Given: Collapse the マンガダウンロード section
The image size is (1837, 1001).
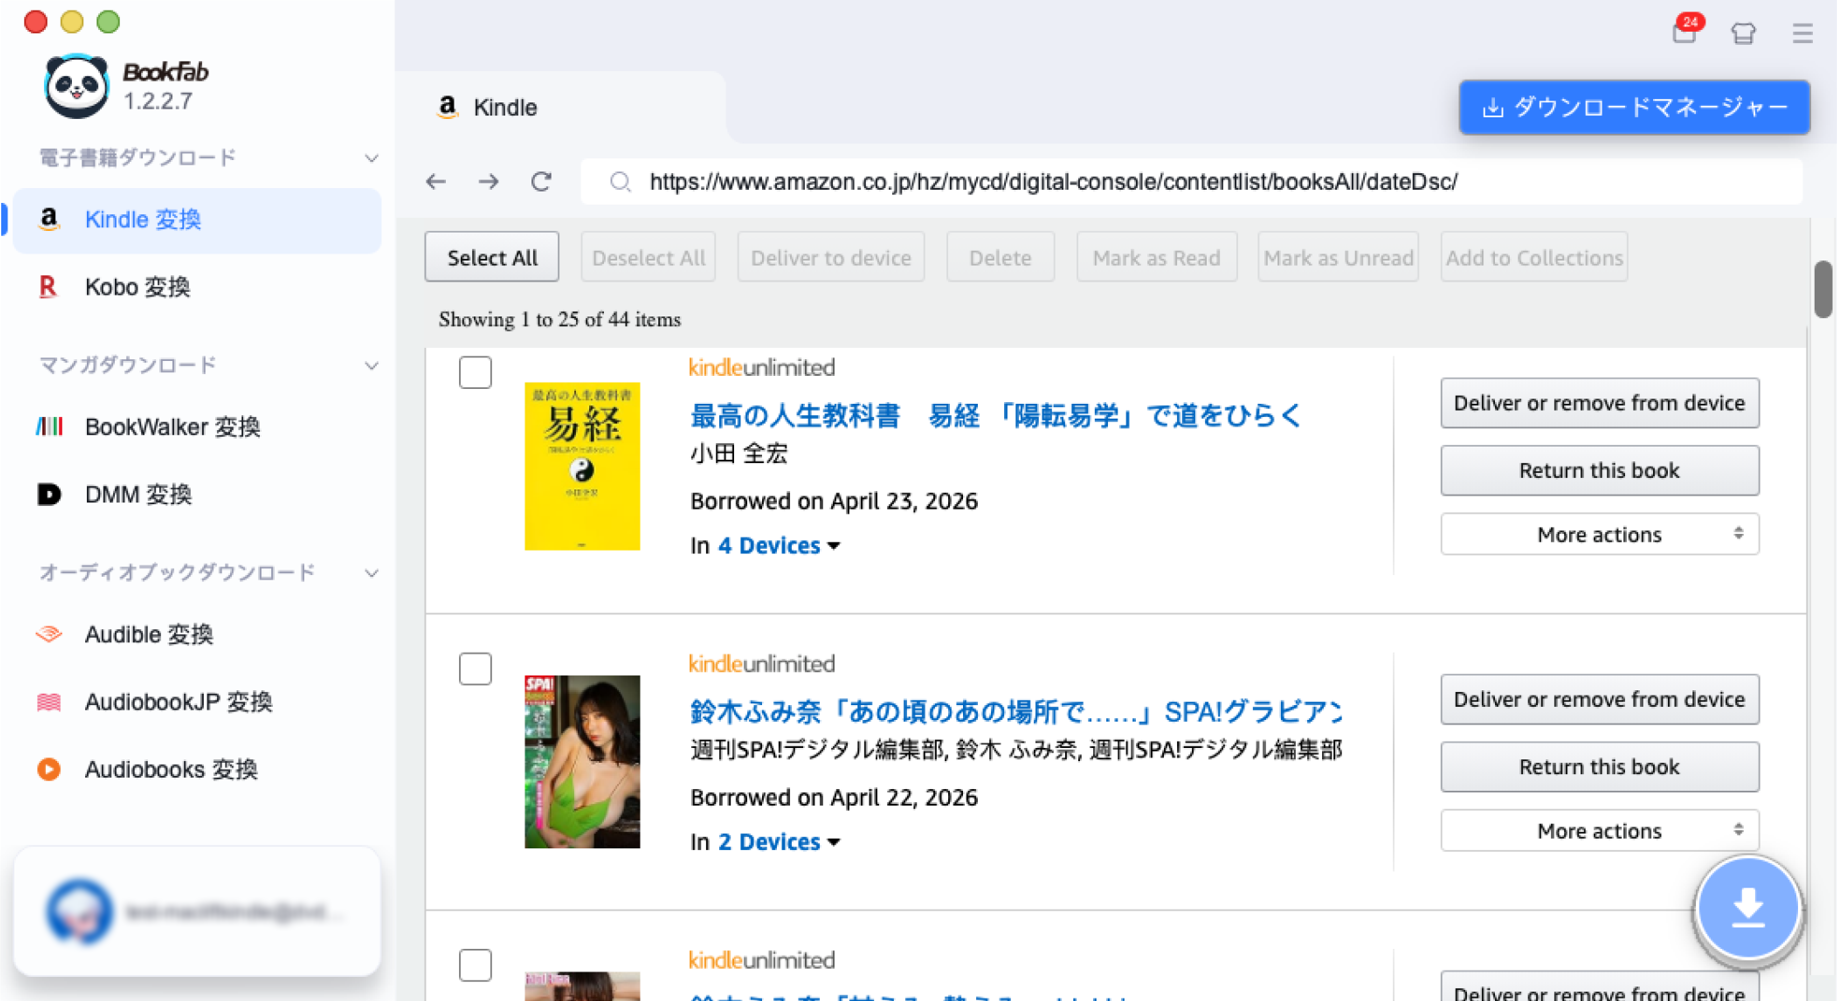Looking at the screenshot, I should tap(371, 365).
